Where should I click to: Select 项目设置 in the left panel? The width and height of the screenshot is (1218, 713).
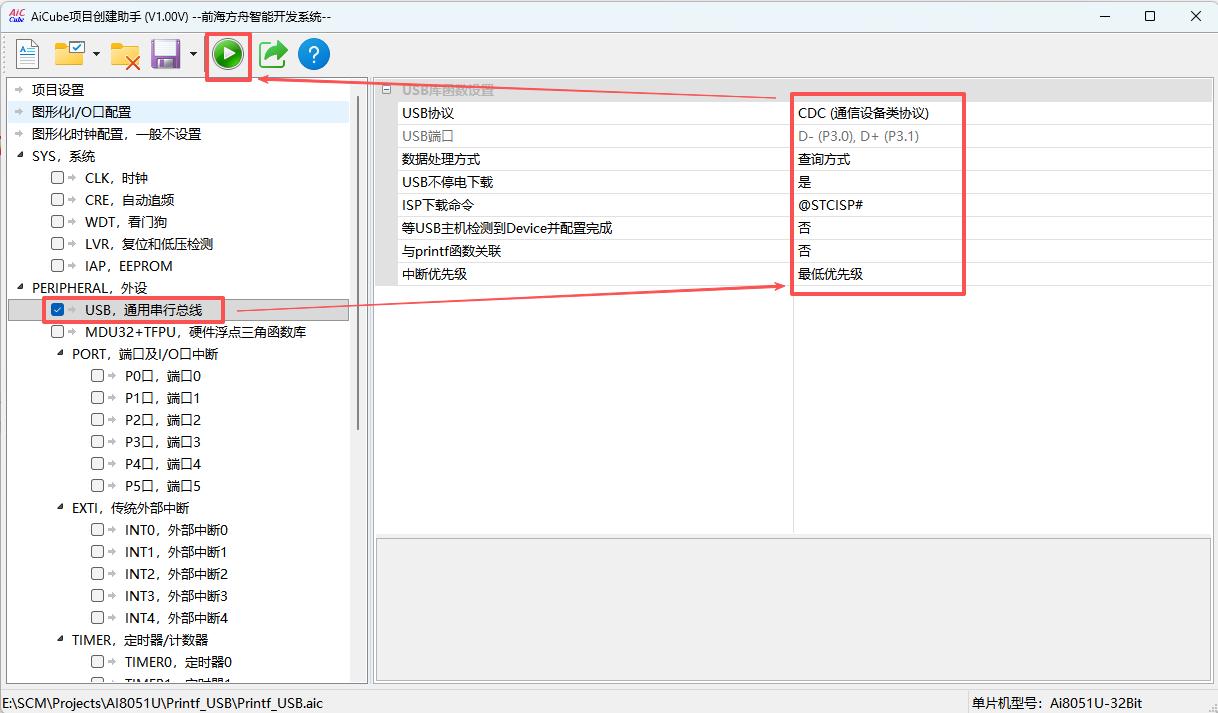(x=60, y=89)
